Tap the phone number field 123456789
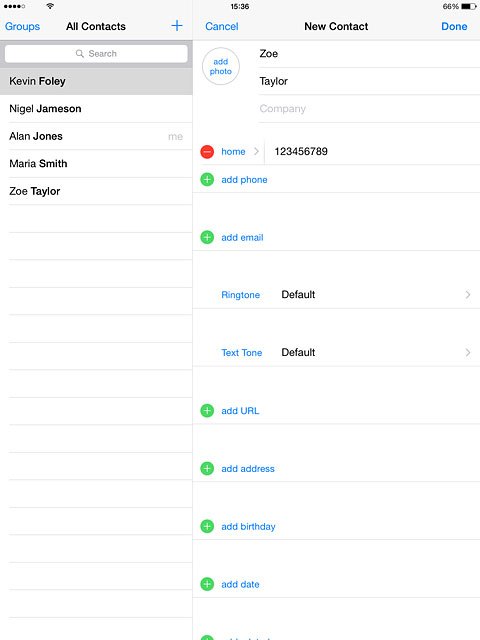This screenshot has height=640, width=480. pos(372,151)
